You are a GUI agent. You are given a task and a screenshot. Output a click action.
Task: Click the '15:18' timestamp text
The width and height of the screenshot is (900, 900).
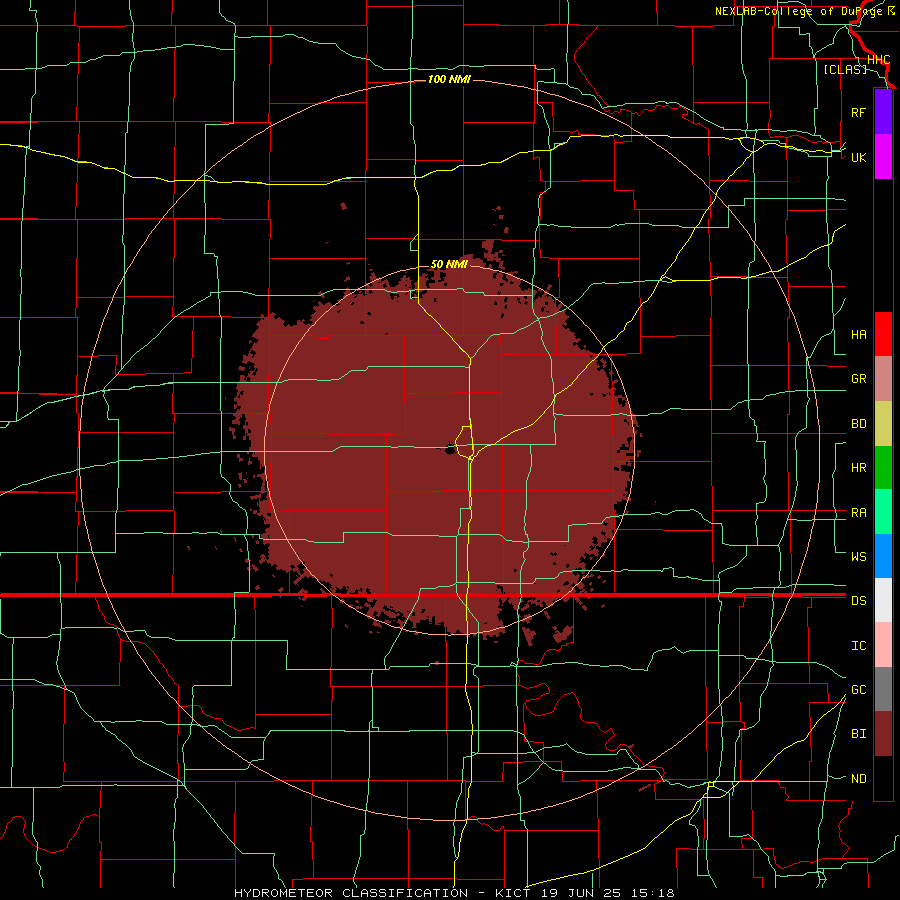point(653,893)
